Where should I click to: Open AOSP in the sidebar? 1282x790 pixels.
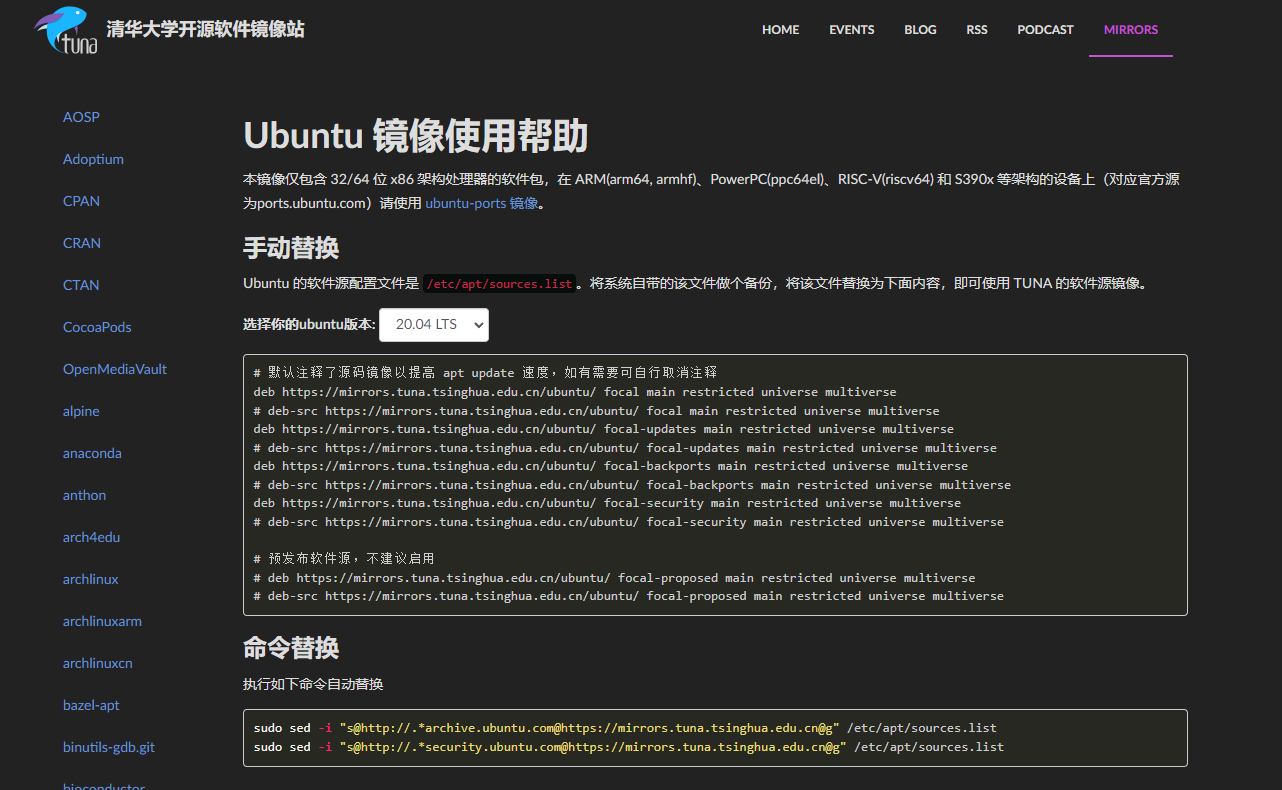pos(81,117)
